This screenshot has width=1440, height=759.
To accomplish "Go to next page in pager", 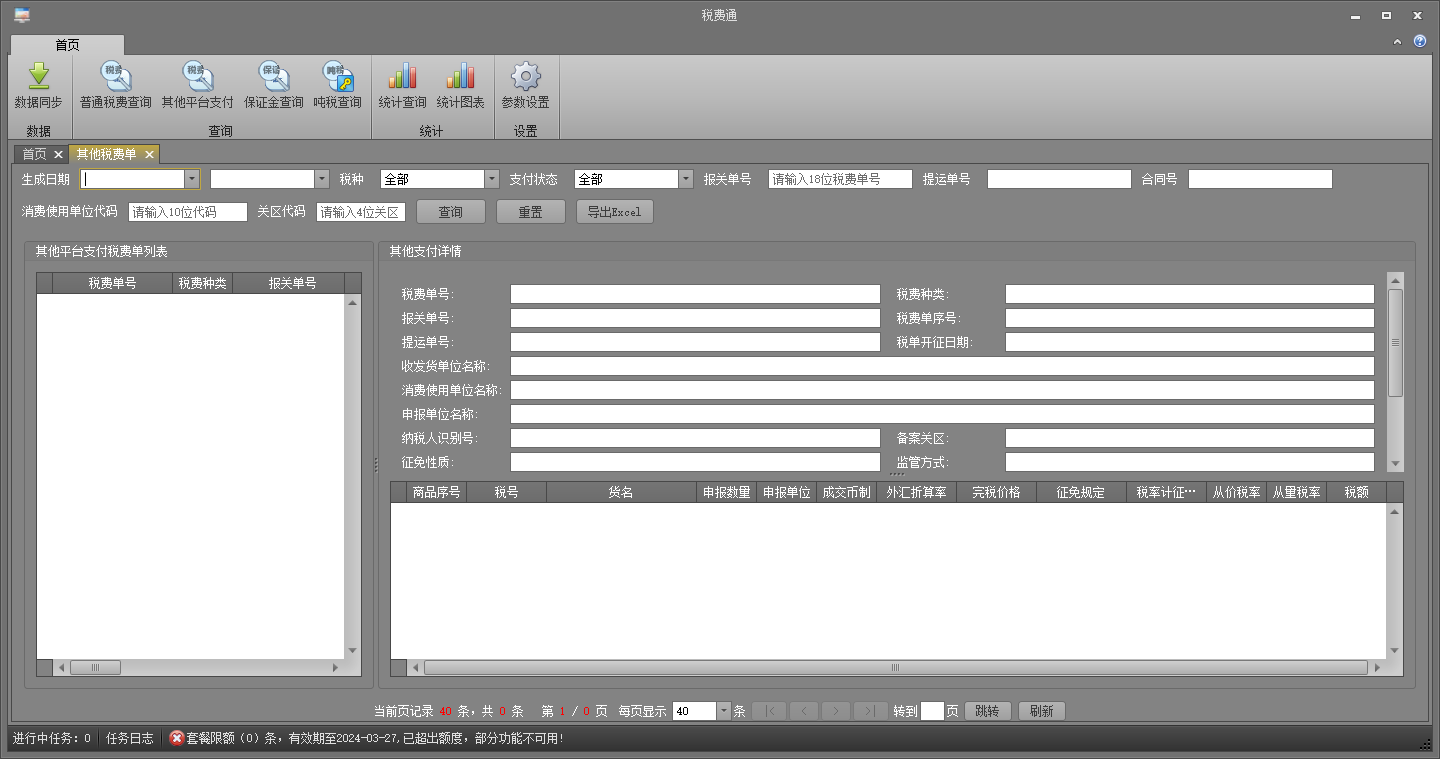I will click(x=836, y=711).
